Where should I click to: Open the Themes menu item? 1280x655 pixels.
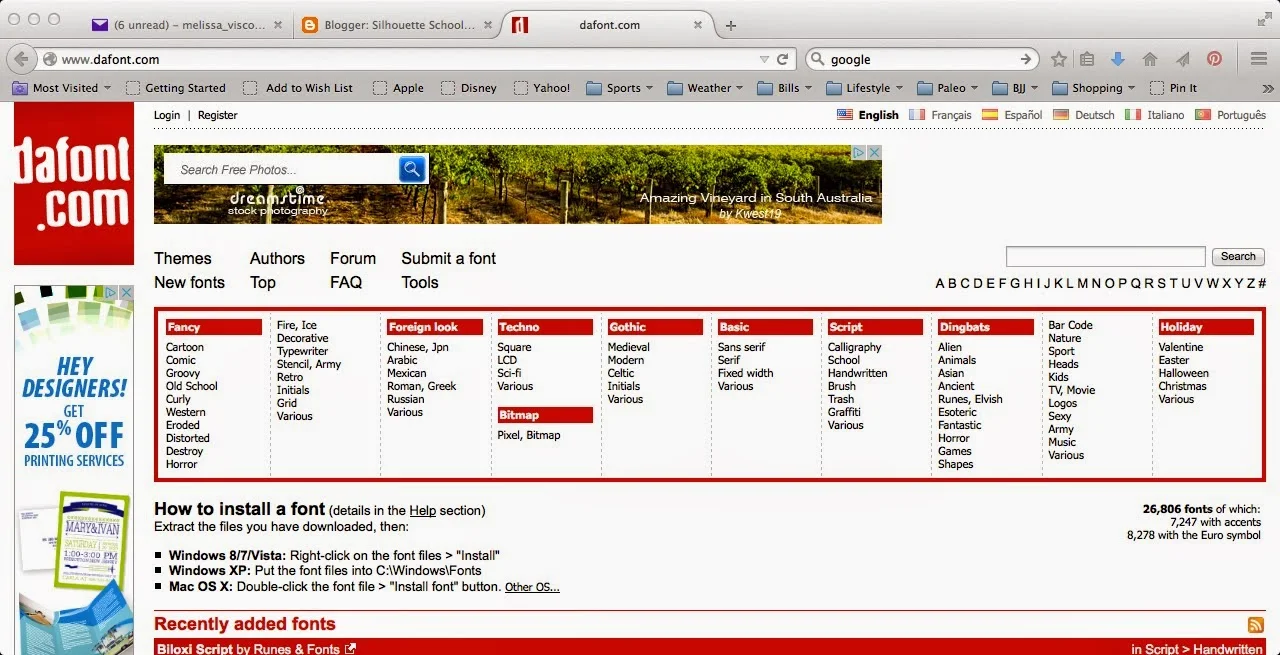point(183,258)
